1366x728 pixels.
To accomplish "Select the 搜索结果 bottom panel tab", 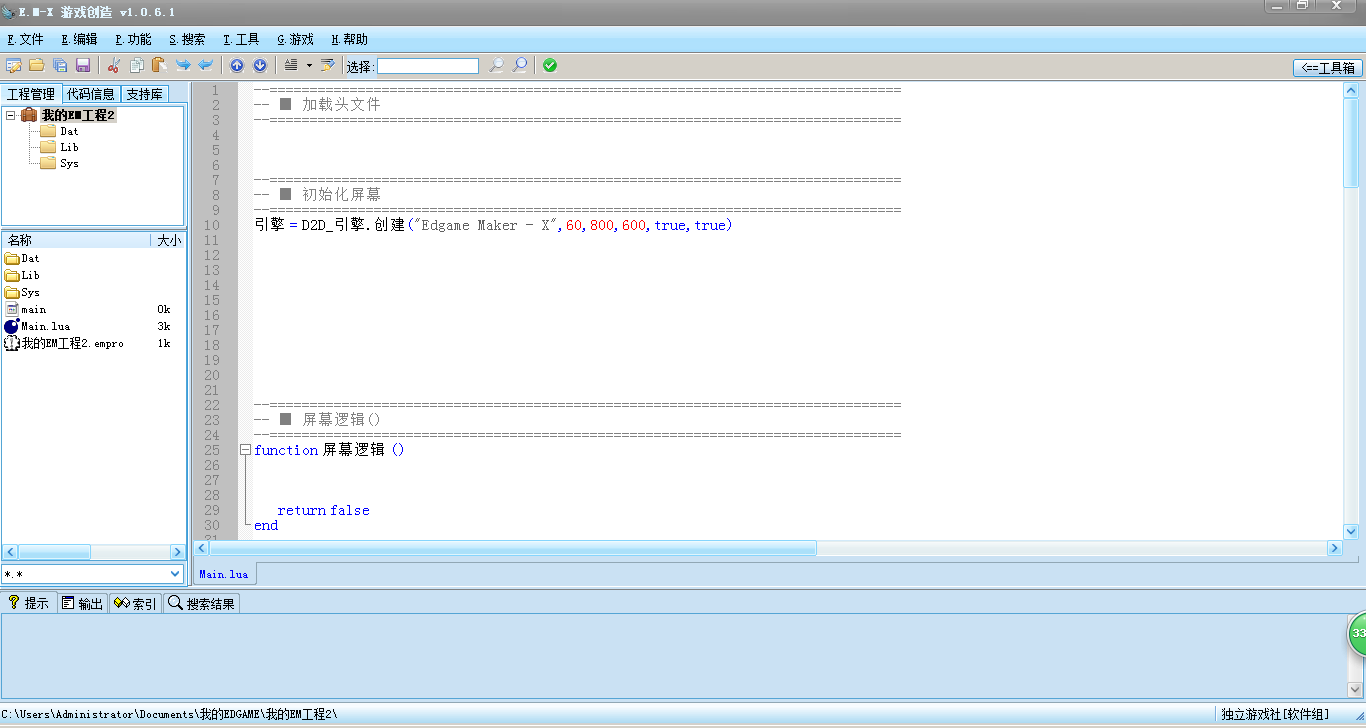I will (202, 603).
